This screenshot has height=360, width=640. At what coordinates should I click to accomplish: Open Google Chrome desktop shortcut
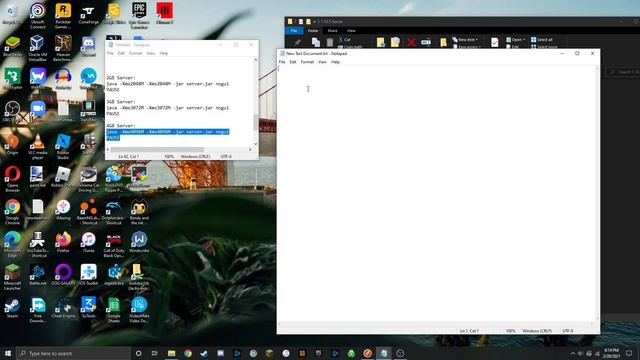coord(12,211)
